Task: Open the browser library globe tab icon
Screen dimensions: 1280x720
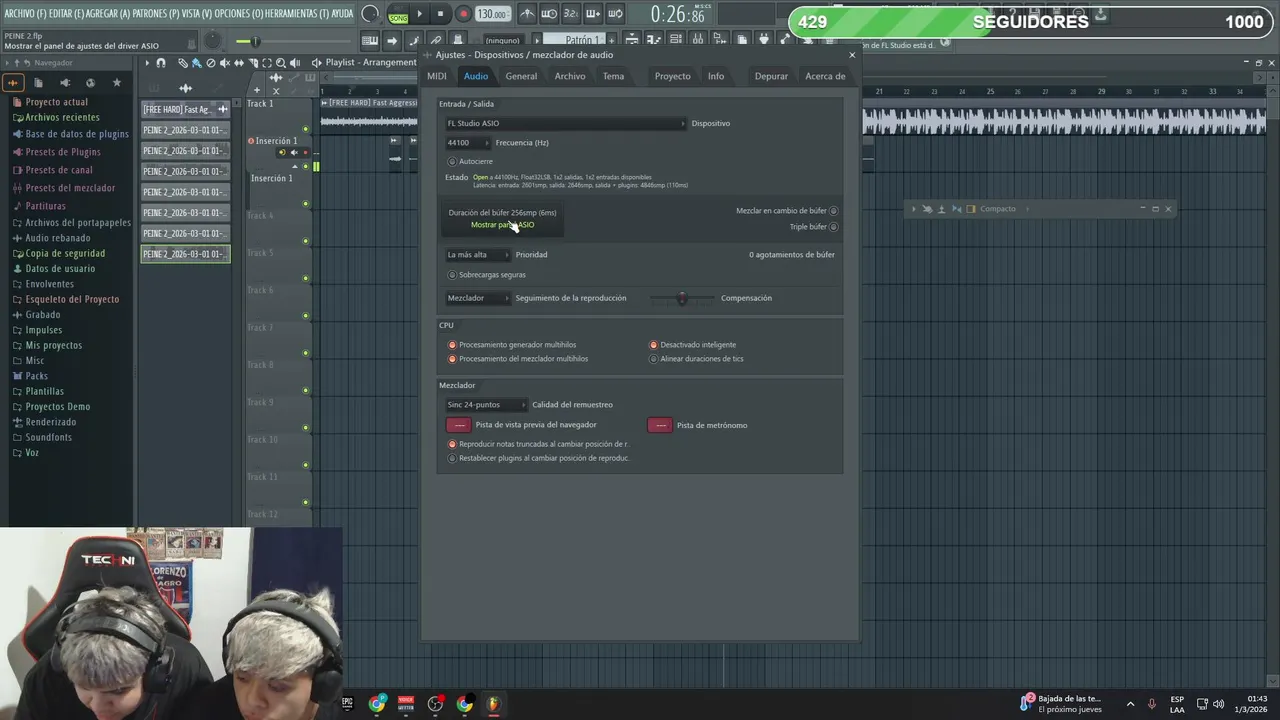Action: 90,82
